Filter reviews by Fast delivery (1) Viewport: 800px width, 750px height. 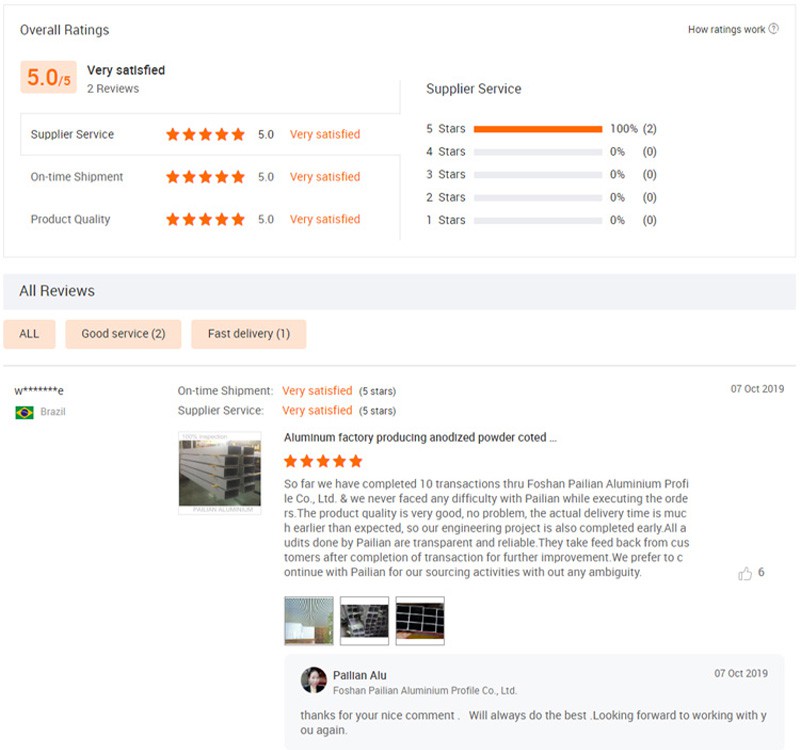248,334
